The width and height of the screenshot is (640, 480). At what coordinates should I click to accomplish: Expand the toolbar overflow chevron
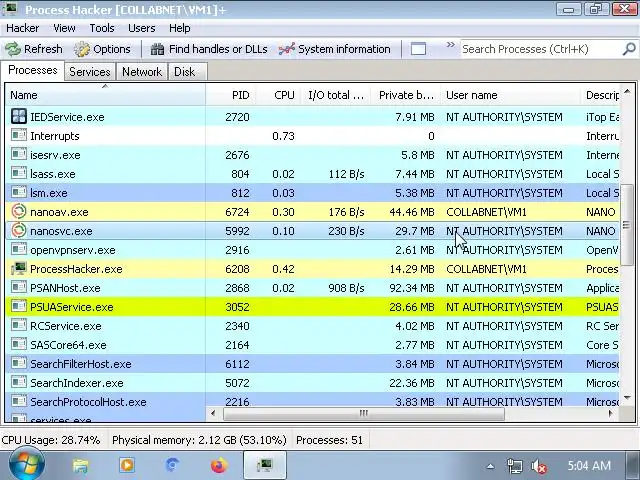tap(450, 44)
